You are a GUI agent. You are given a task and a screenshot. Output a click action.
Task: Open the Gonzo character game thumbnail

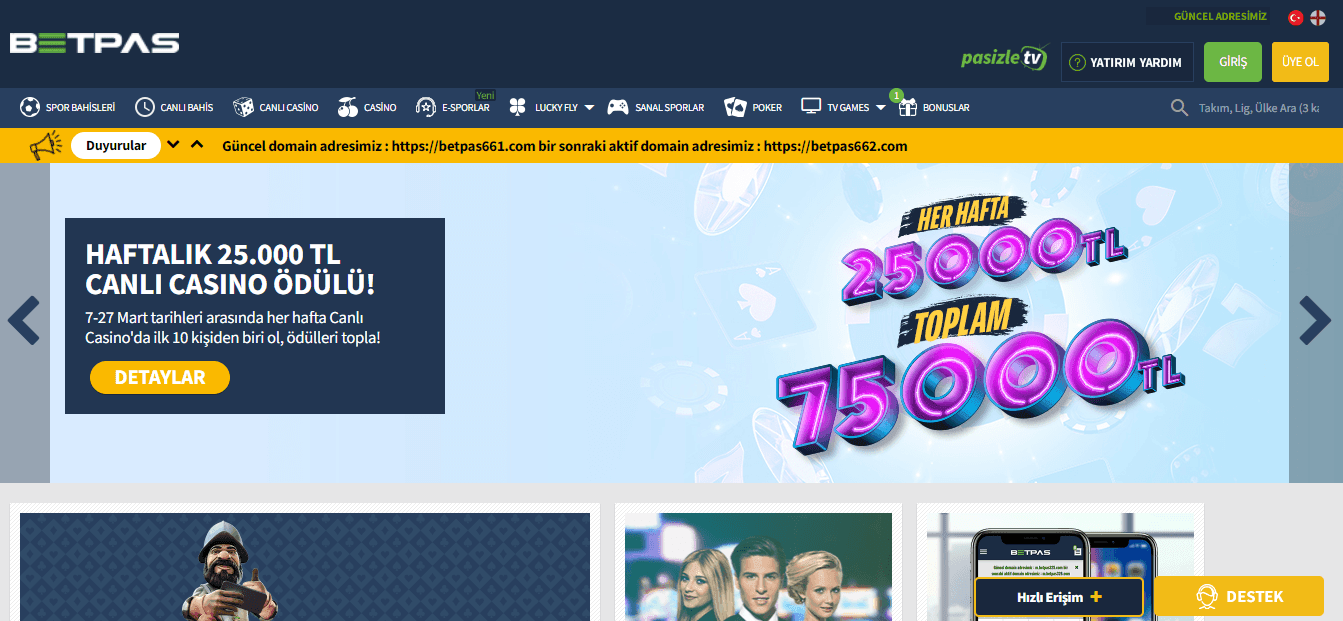pos(305,567)
